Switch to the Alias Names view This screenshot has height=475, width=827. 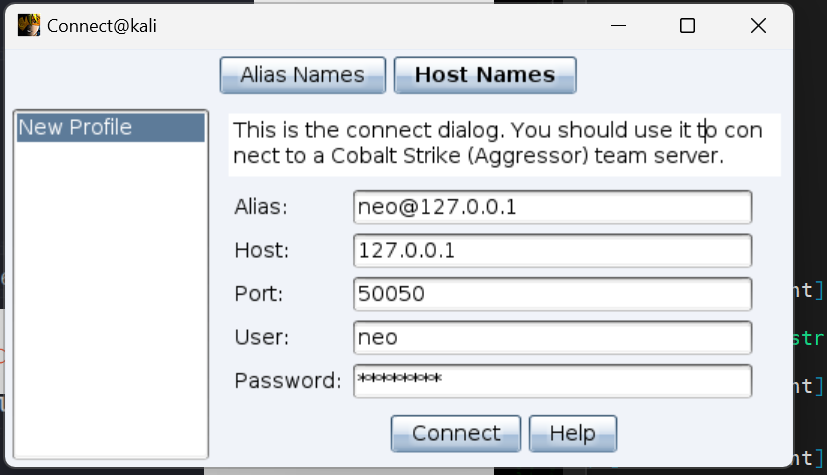303,75
